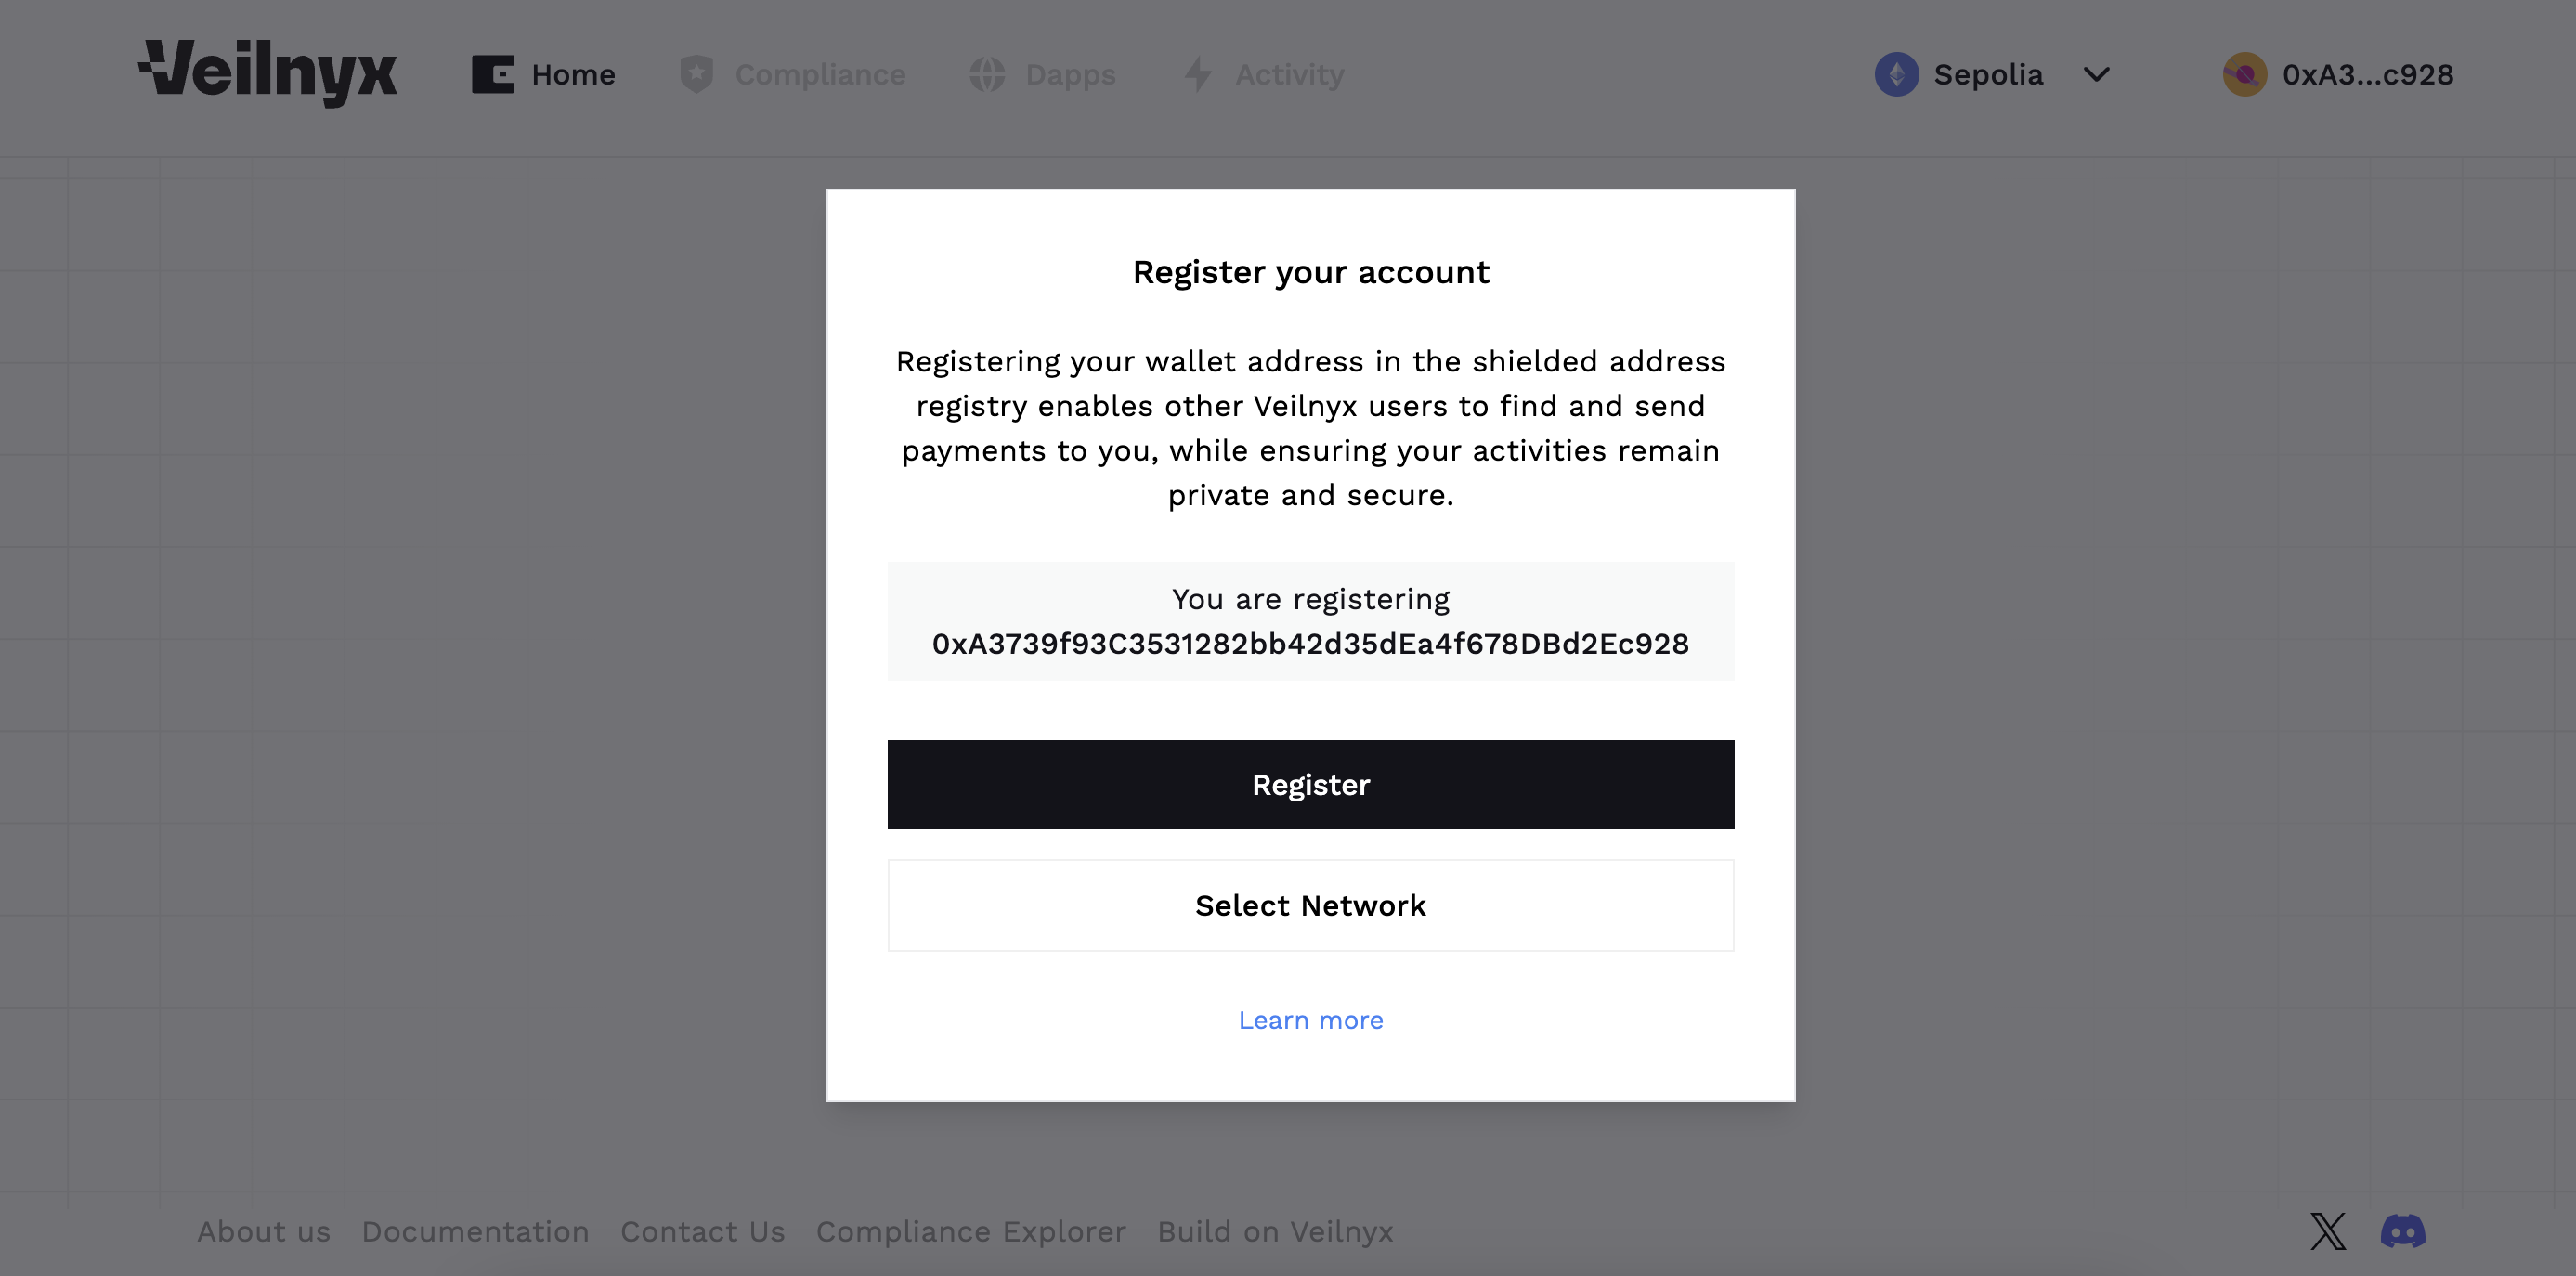Open the About us footer link
2576x1276 pixels.
(263, 1231)
